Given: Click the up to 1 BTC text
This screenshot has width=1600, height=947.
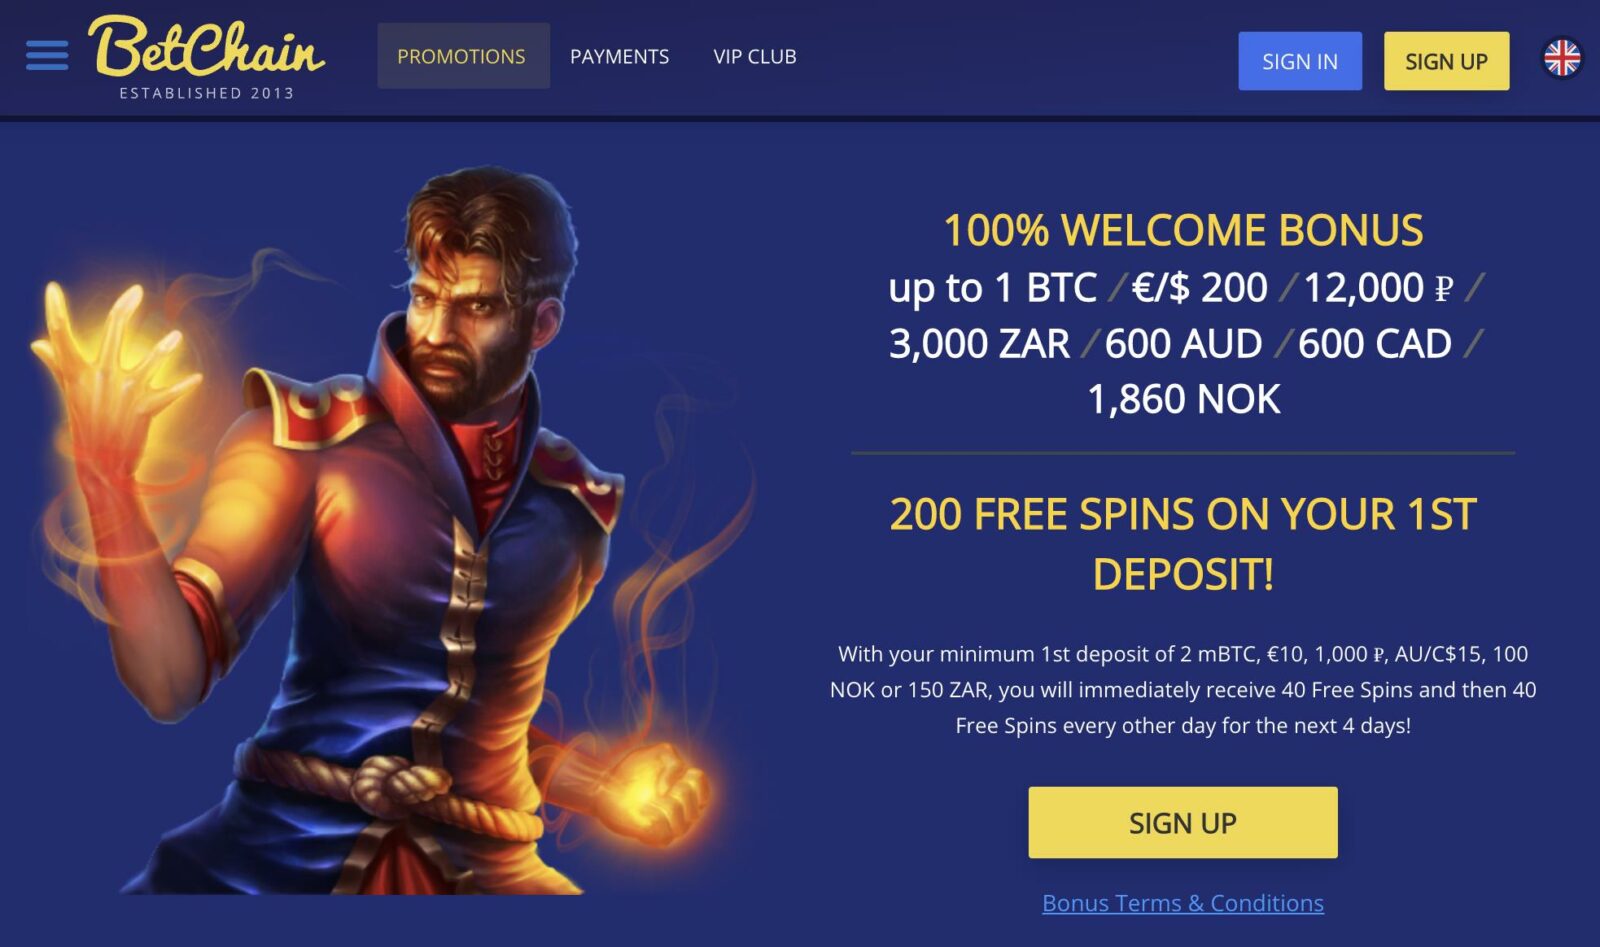Looking at the screenshot, I should tap(993, 288).
